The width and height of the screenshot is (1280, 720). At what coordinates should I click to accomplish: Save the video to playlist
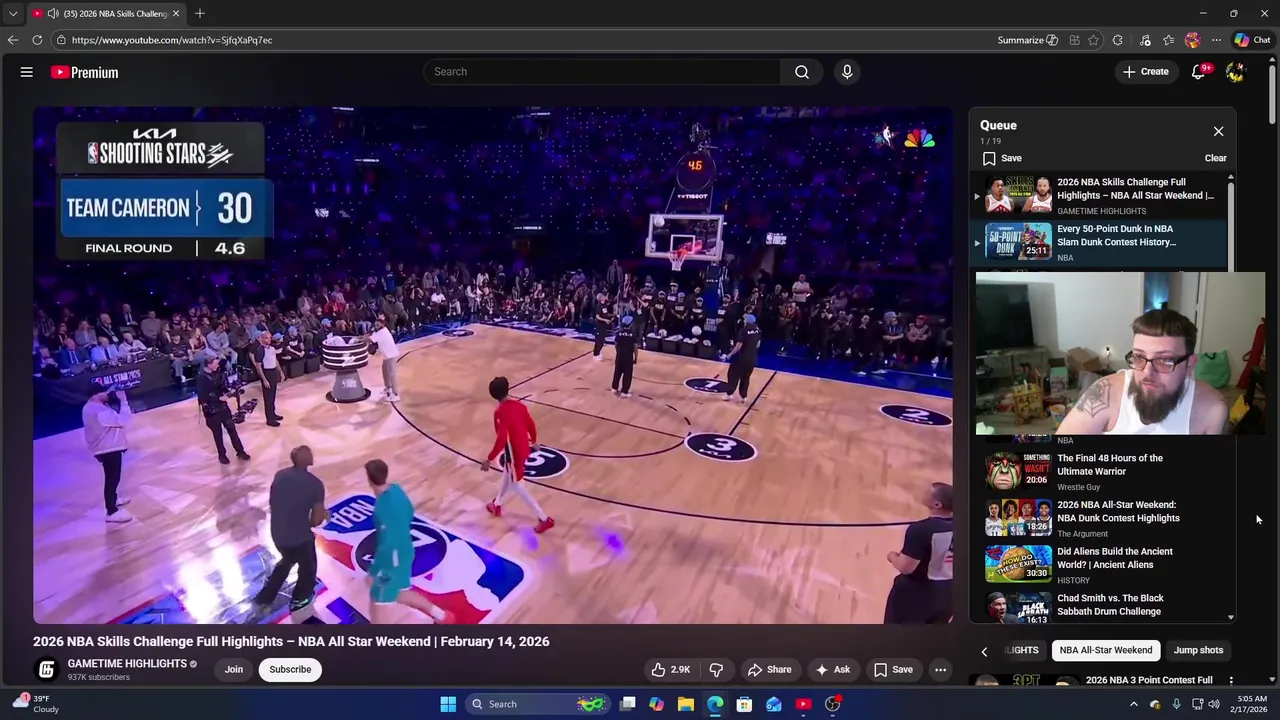(x=893, y=670)
